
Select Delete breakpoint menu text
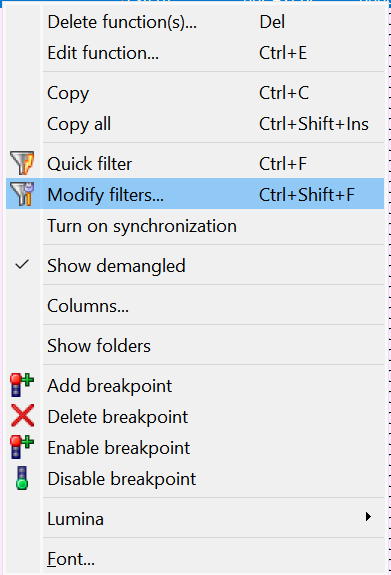118,417
